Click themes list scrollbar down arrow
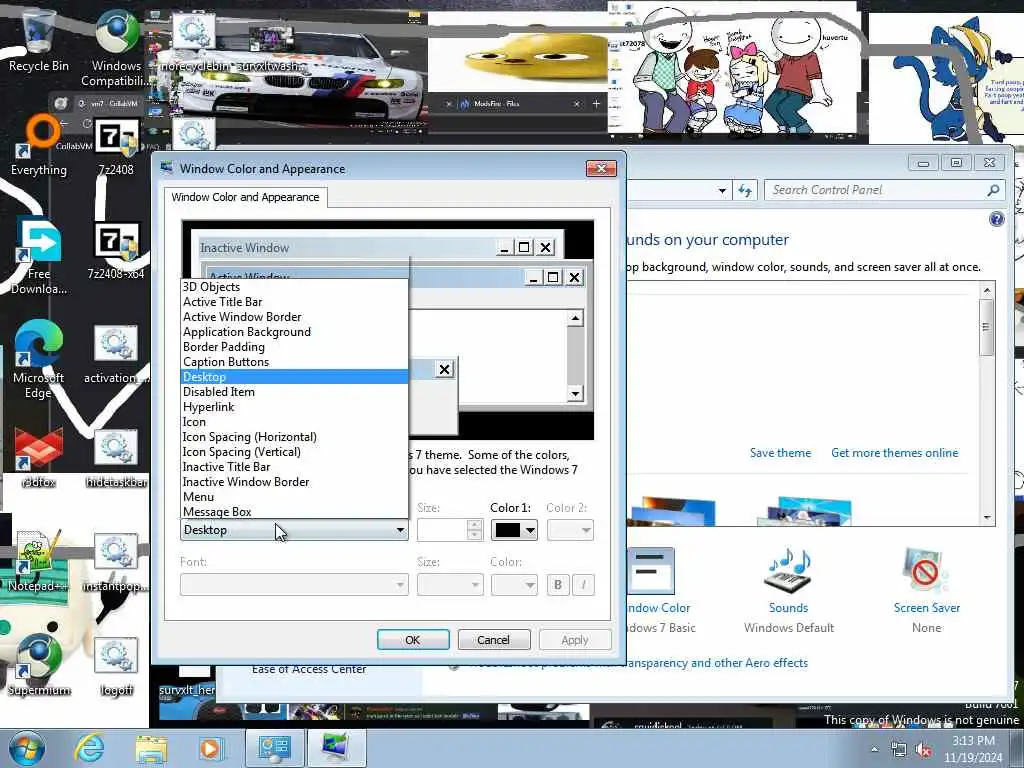The image size is (1024, 768). 987,517
